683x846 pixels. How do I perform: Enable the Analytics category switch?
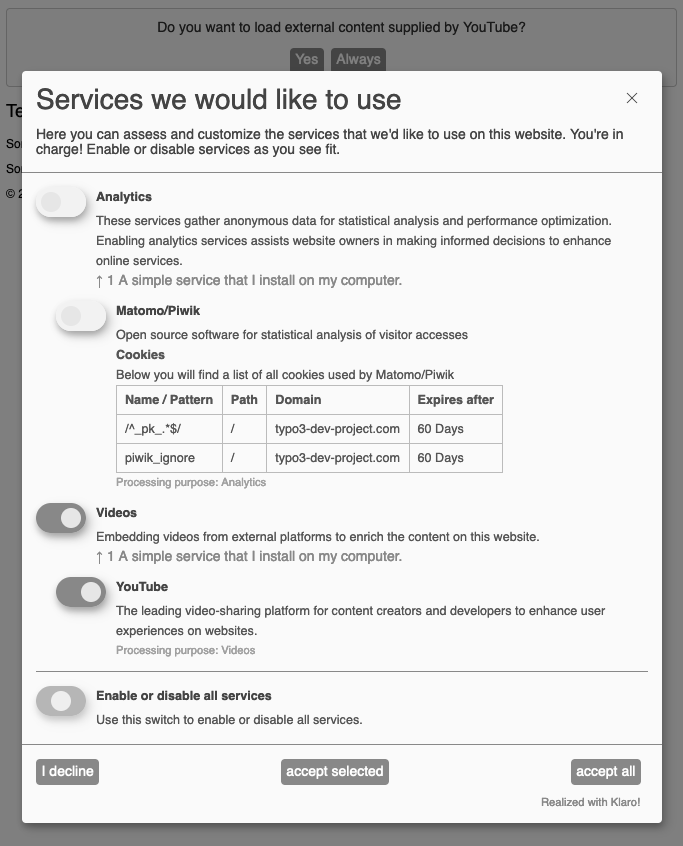(61, 203)
